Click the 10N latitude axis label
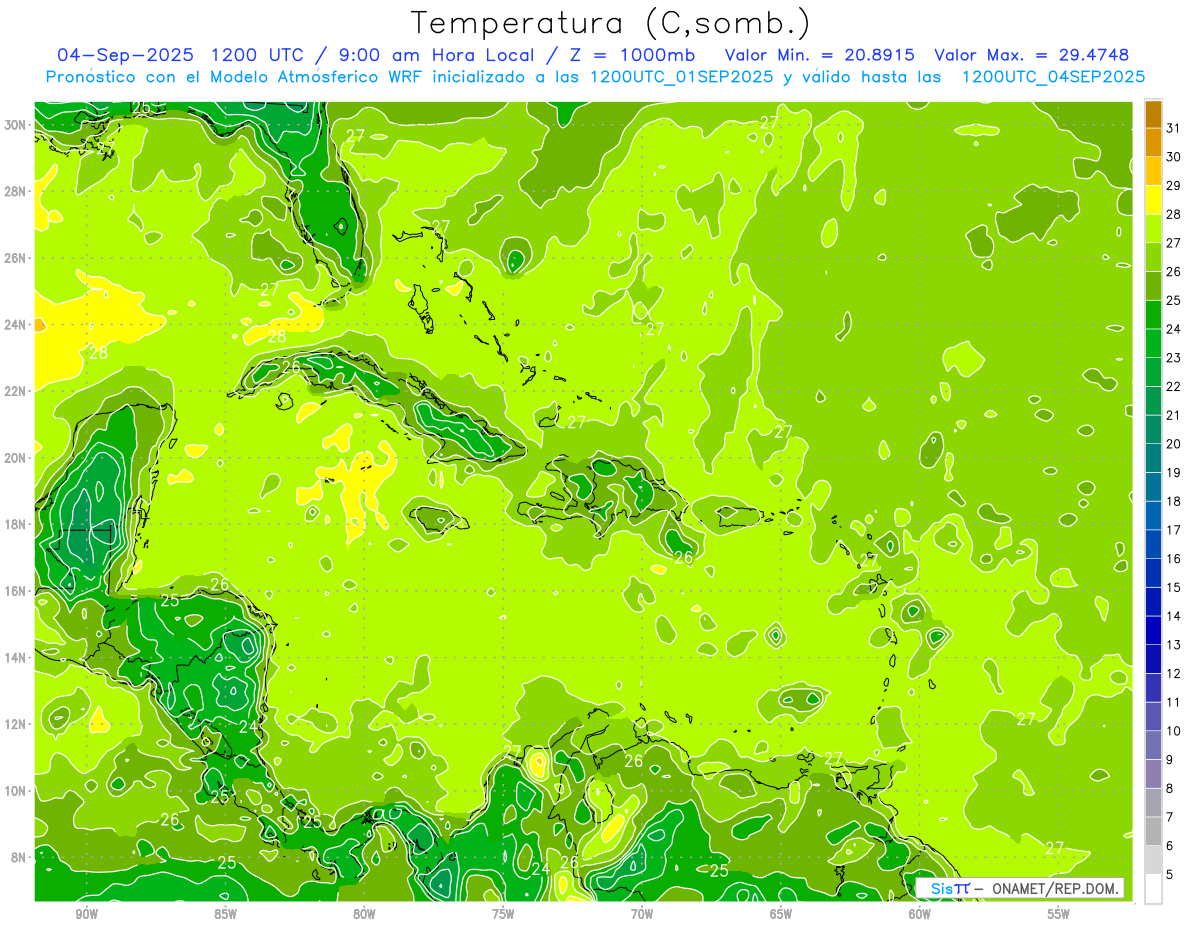The width and height of the screenshot is (1200, 927). click(17, 790)
